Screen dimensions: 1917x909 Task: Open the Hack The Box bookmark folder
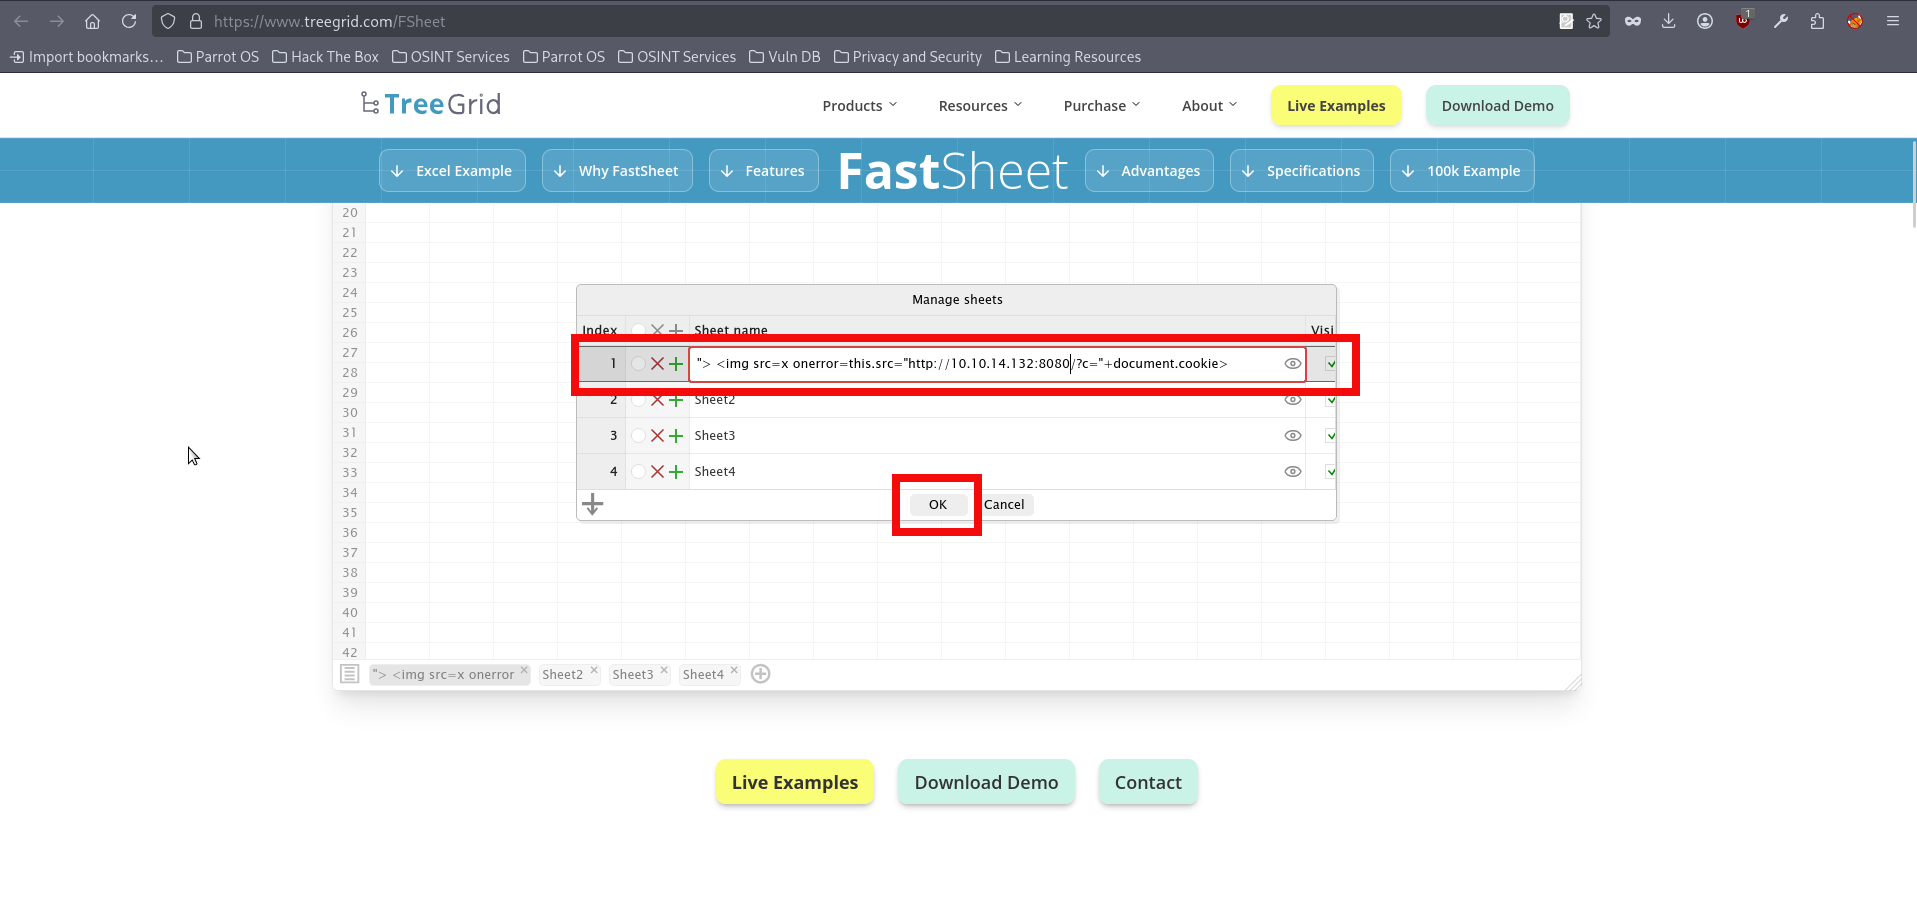[x=324, y=56]
